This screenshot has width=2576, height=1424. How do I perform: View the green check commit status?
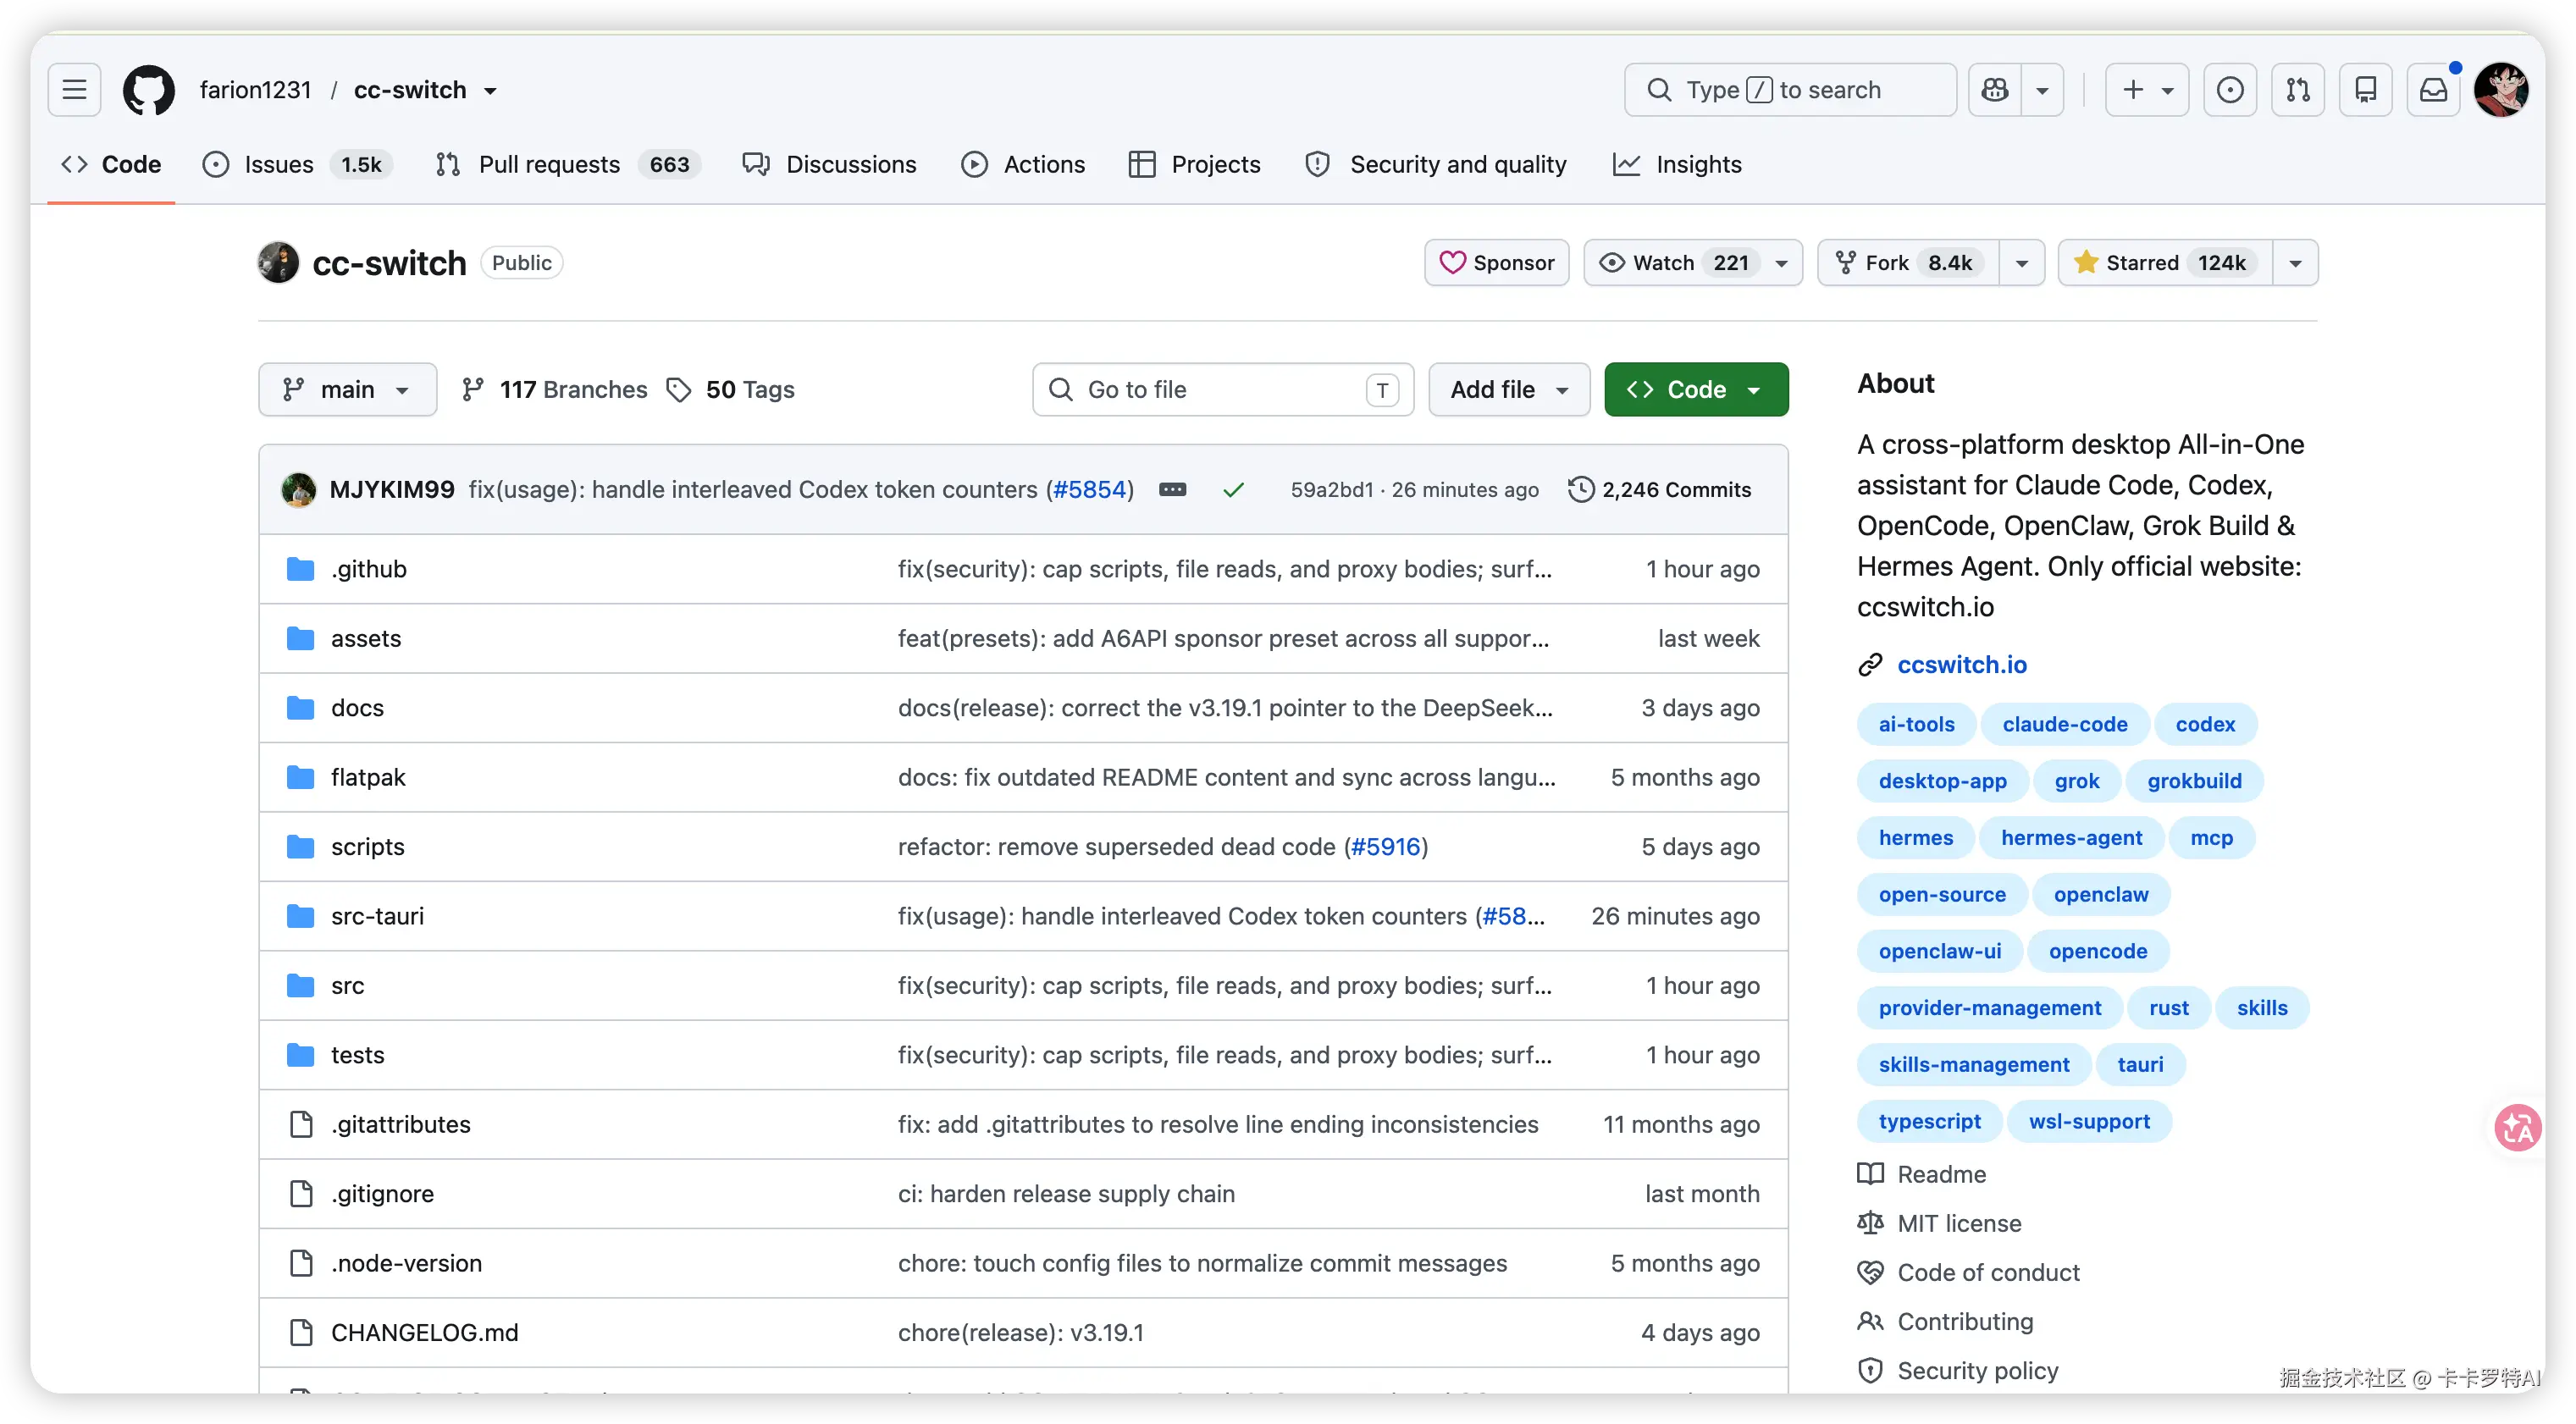tap(1233, 490)
